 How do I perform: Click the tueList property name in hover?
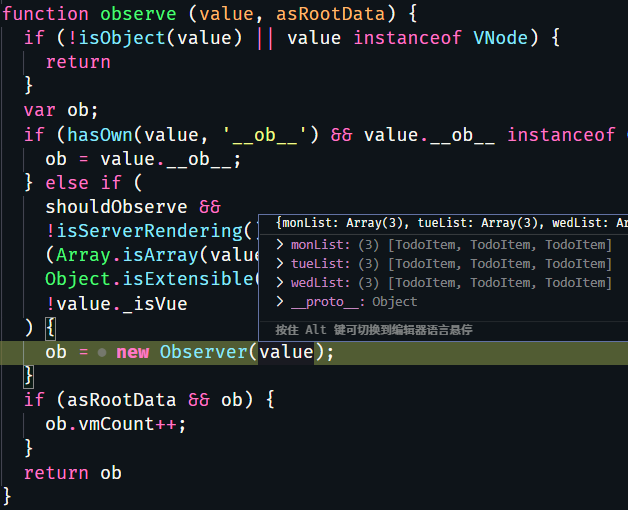(x=320, y=264)
